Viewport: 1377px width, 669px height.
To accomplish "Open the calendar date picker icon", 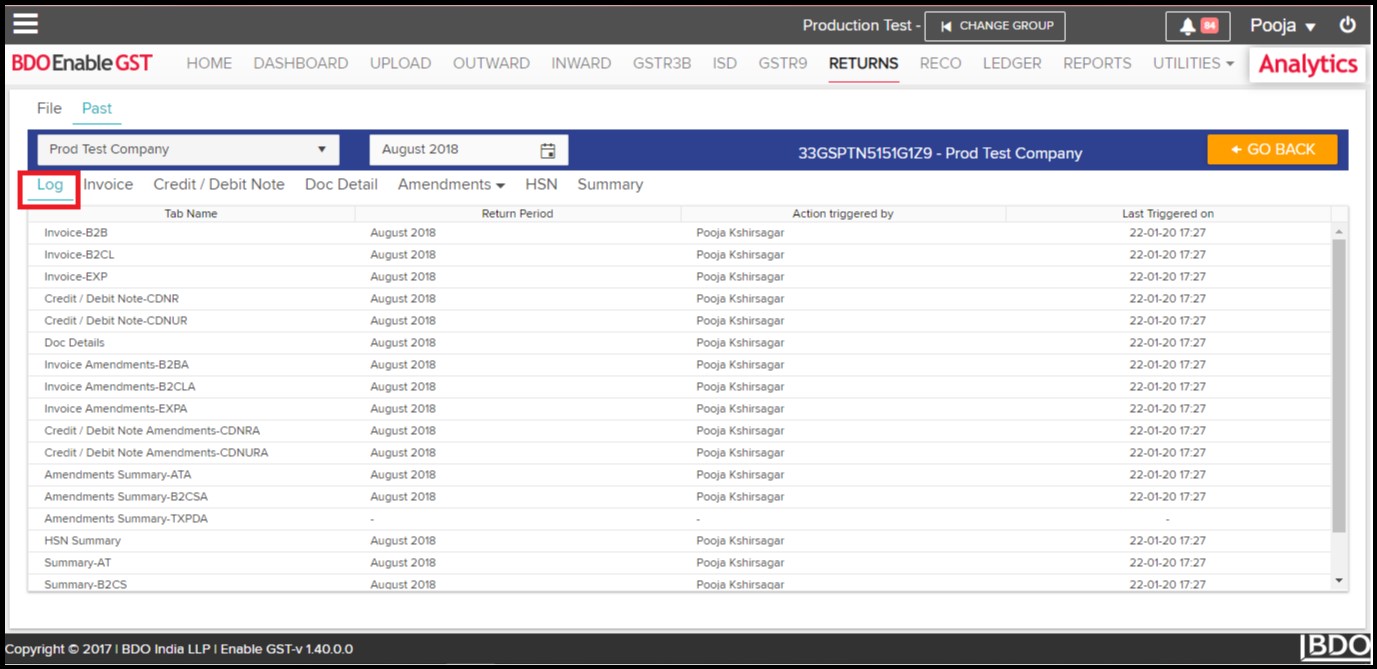I will (x=548, y=150).
